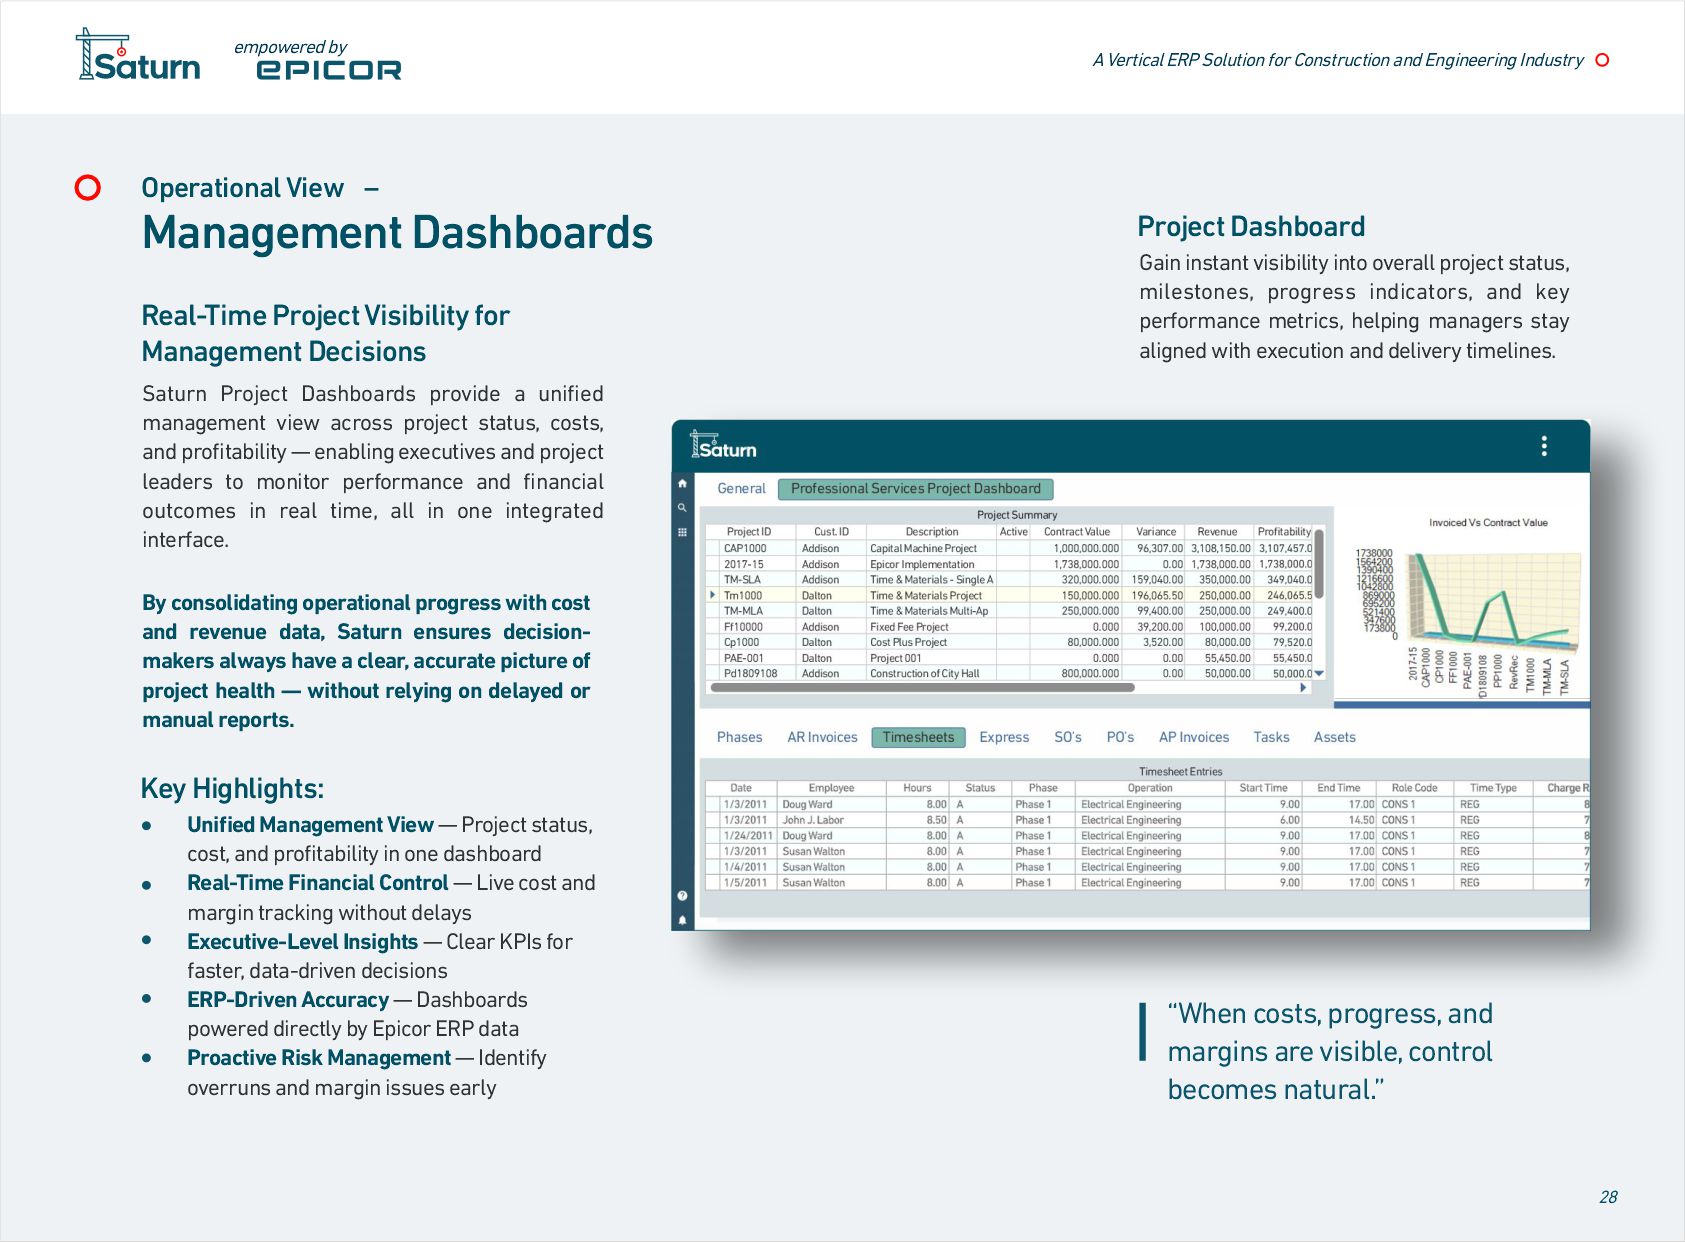Click the Time Type column header

(x=1493, y=788)
